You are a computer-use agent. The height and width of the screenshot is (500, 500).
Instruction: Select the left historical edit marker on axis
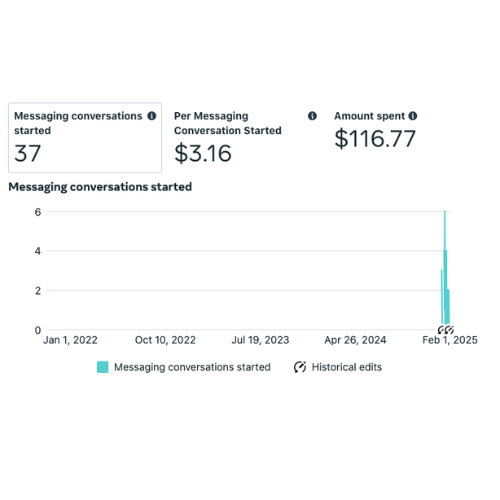[442, 330]
